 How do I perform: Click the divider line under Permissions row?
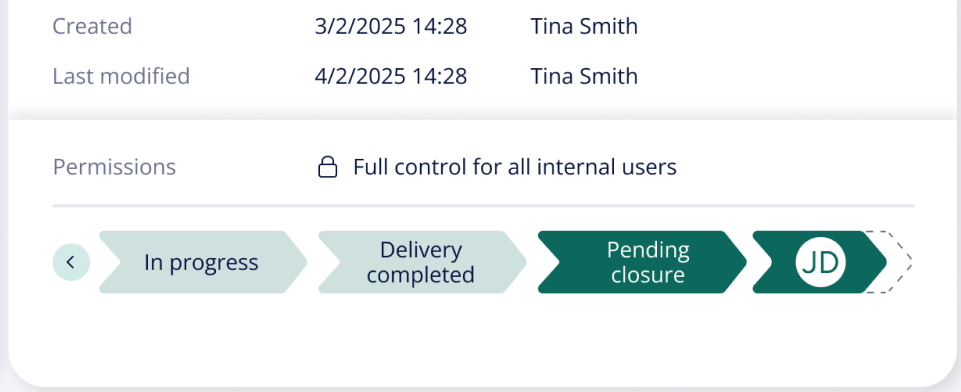click(x=483, y=206)
